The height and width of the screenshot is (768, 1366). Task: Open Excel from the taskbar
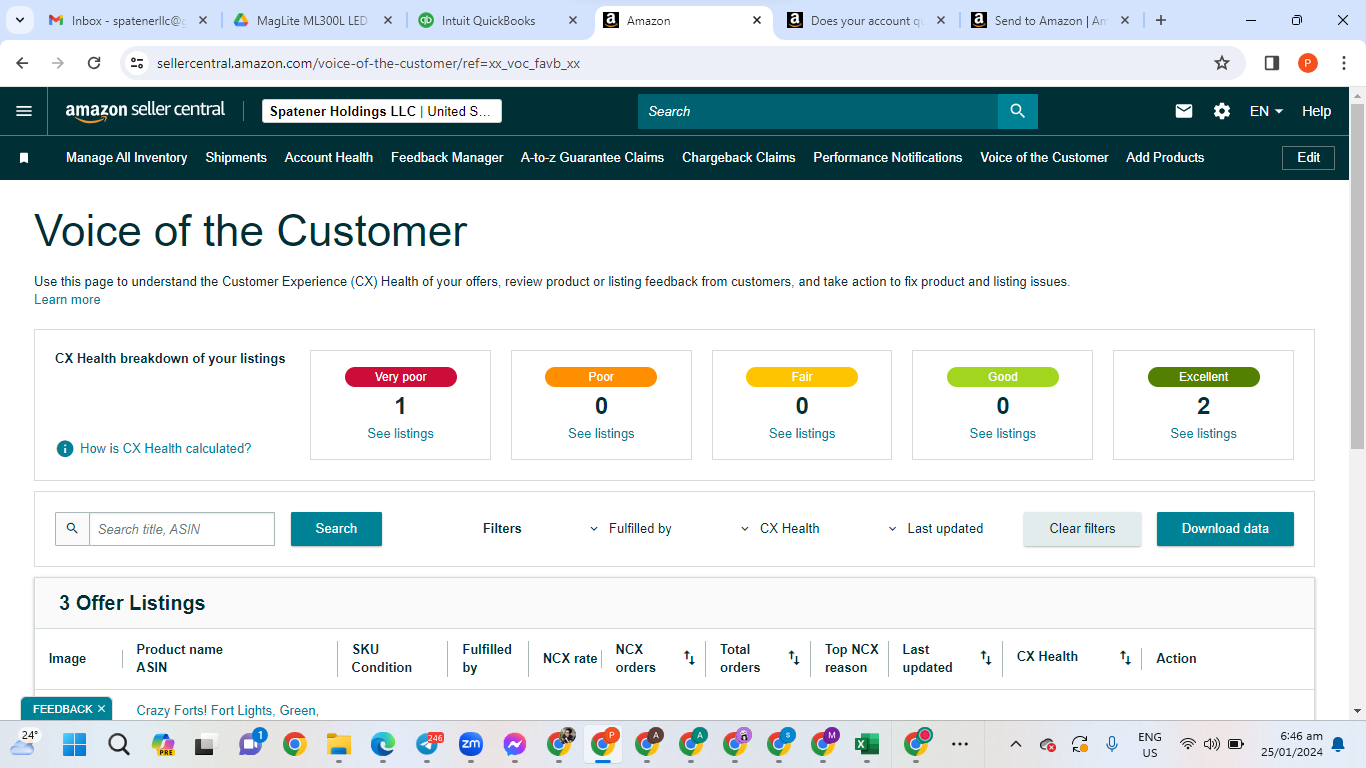(866, 744)
